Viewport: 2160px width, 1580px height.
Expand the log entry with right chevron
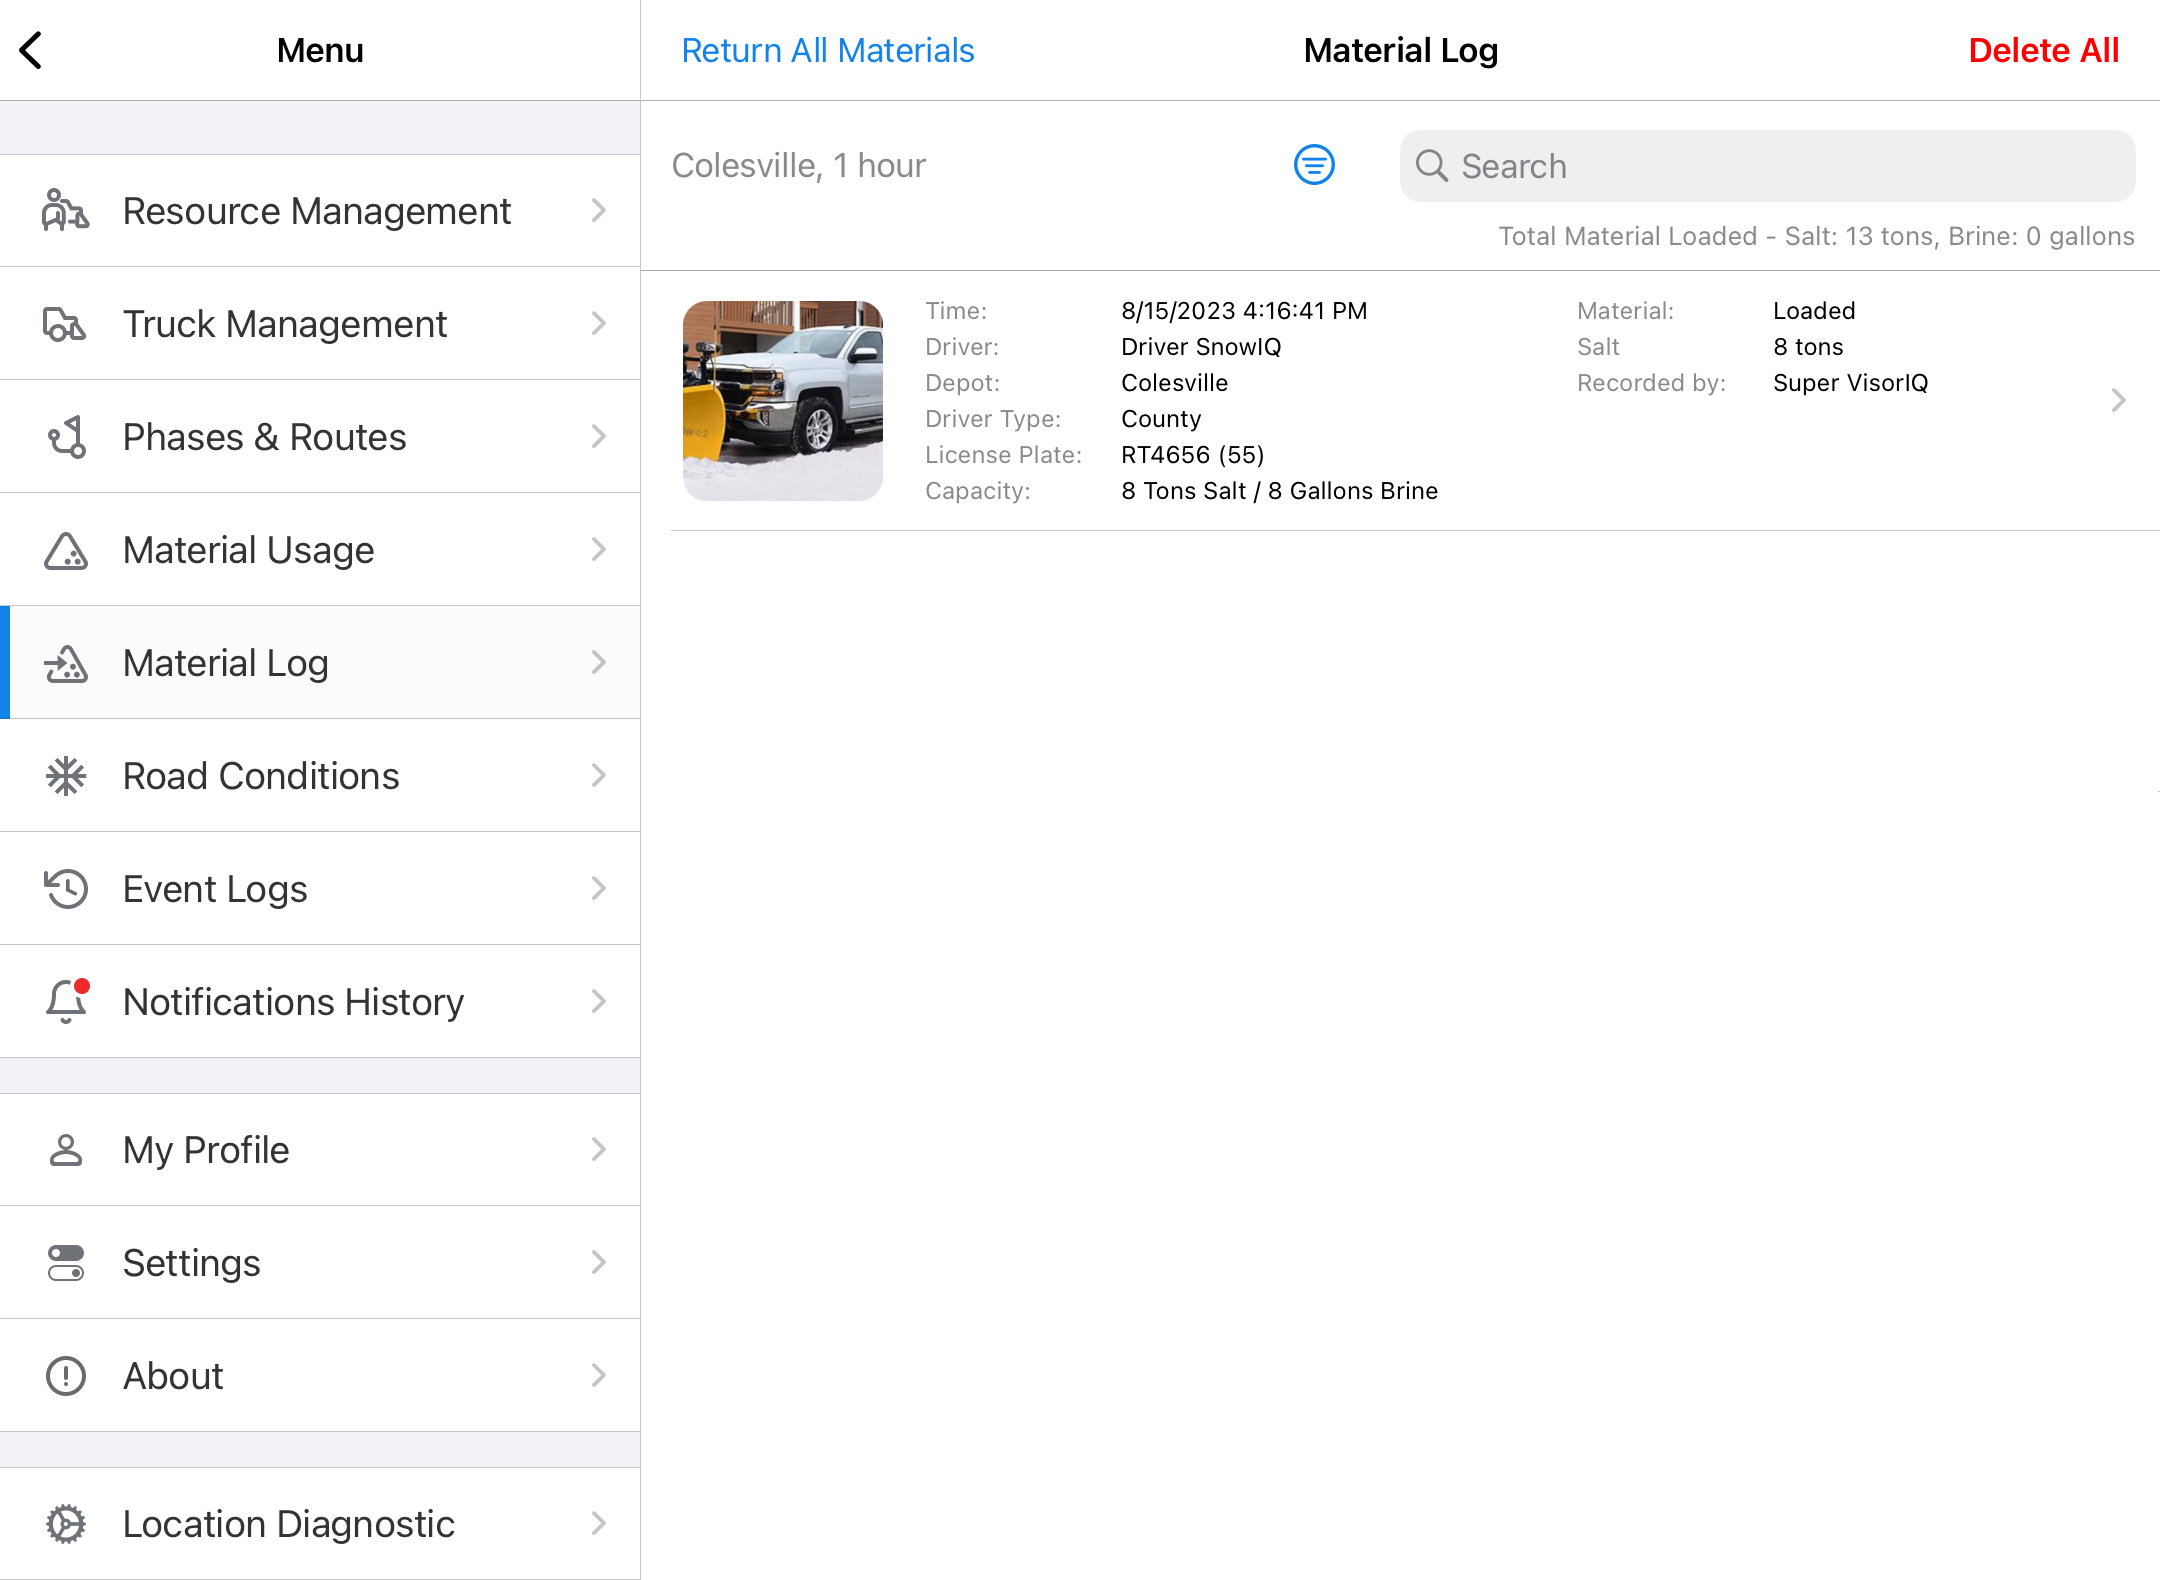[2118, 400]
